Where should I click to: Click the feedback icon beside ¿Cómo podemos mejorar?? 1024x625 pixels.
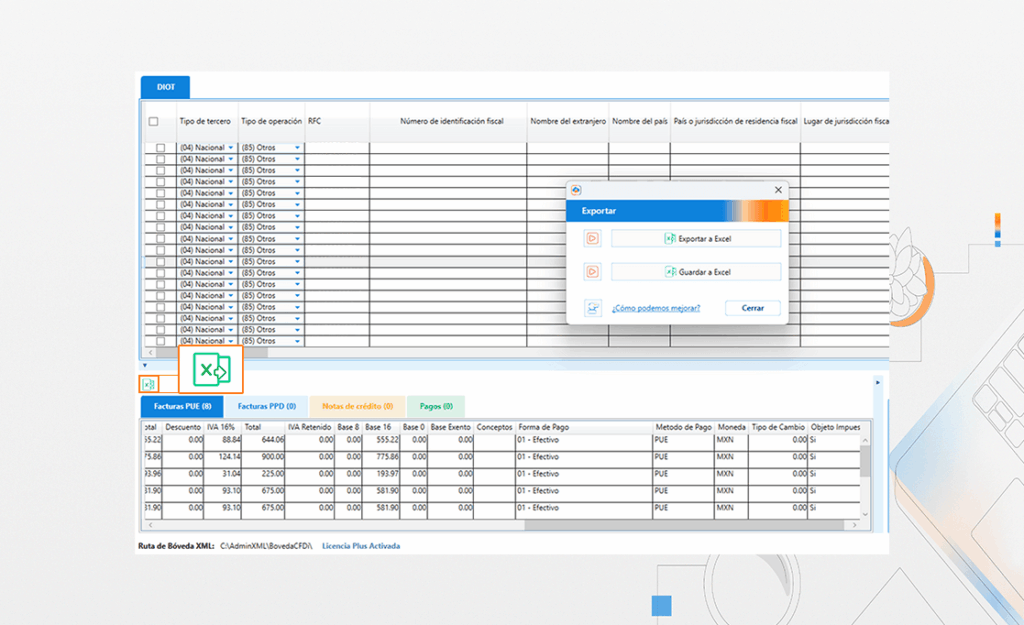coord(592,308)
